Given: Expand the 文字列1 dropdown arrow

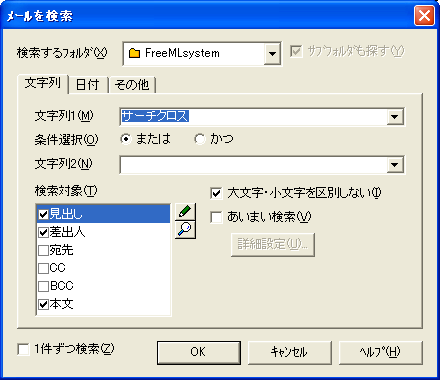Looking at the screenshot, I should (395, 117).
